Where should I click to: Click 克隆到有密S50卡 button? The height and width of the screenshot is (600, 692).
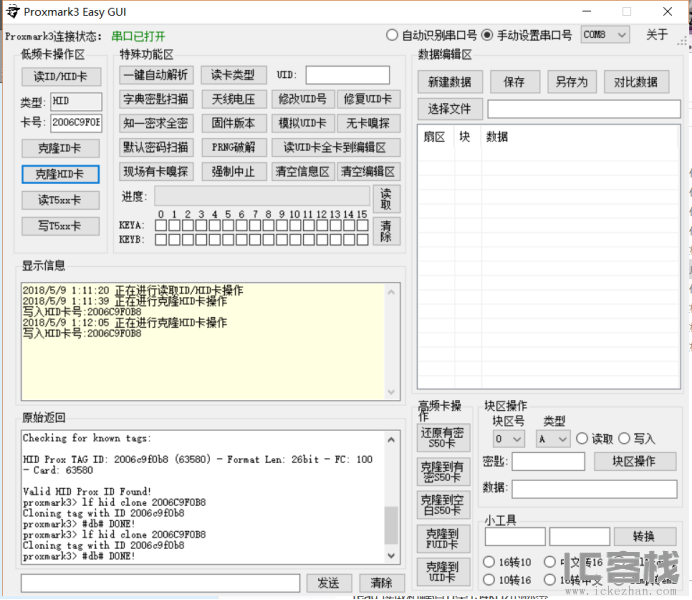pyautogui.click(x=443, y=471)
